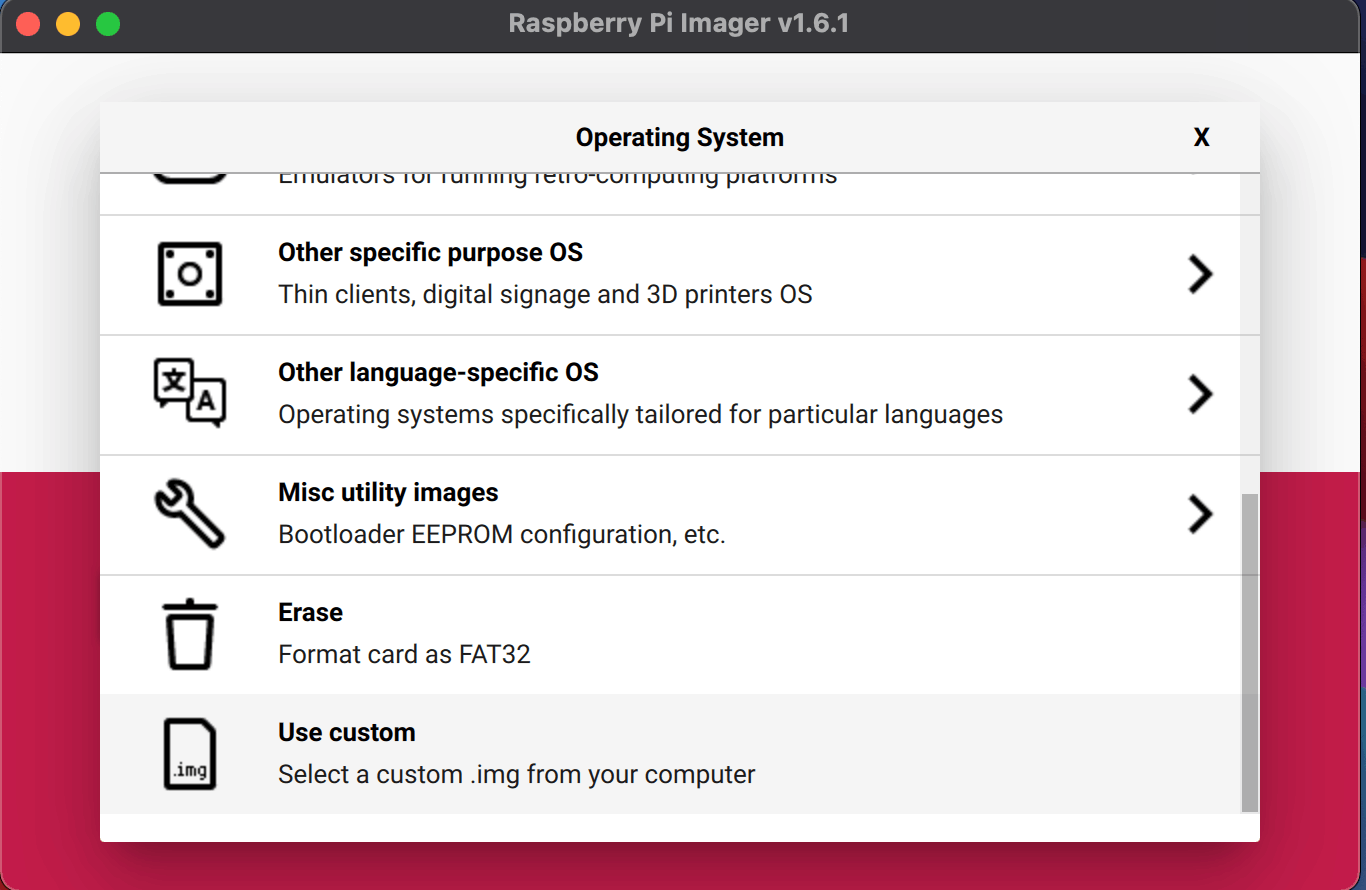Click the translation icon for language-specific OS
The image size is (1366, 890).
tap(190, 393)
